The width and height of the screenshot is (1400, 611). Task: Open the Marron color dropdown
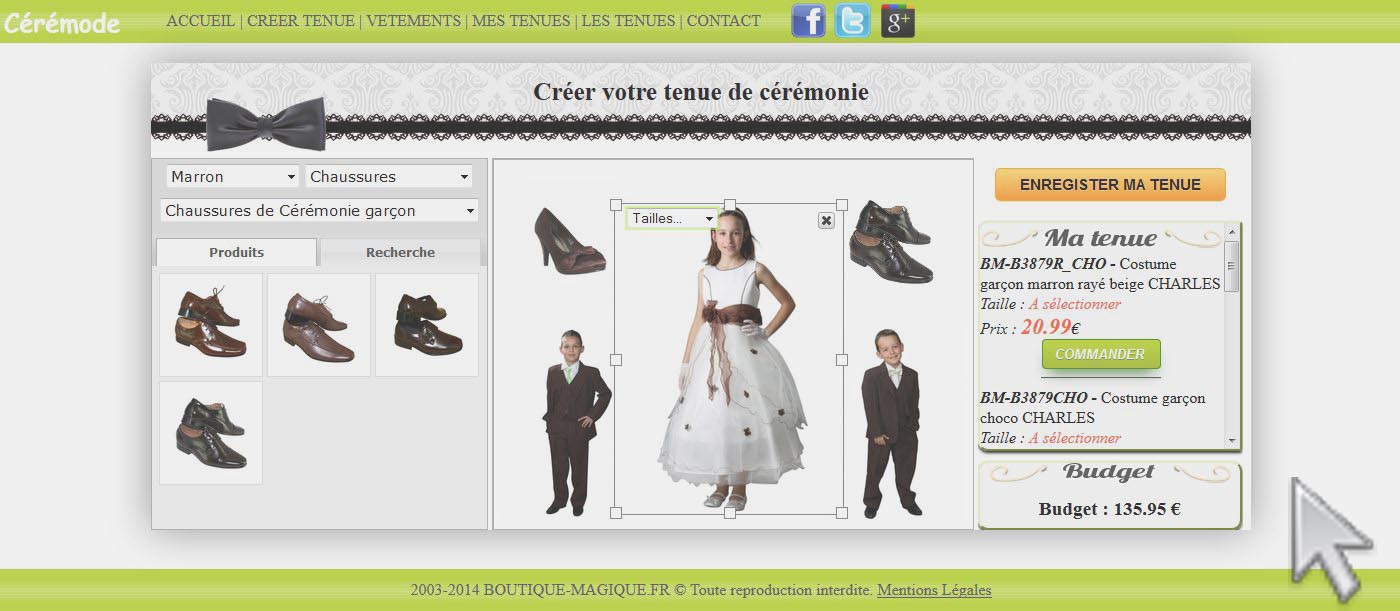(x=231, y=176)
